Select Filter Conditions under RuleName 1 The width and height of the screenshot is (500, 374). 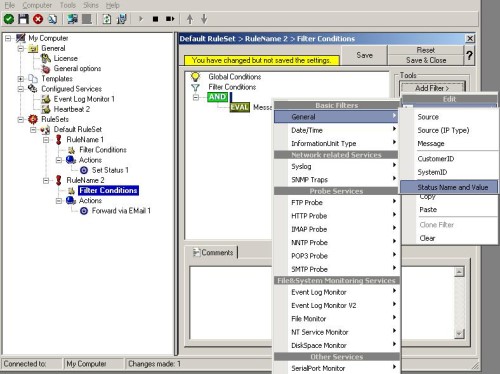tap(103, 150)
